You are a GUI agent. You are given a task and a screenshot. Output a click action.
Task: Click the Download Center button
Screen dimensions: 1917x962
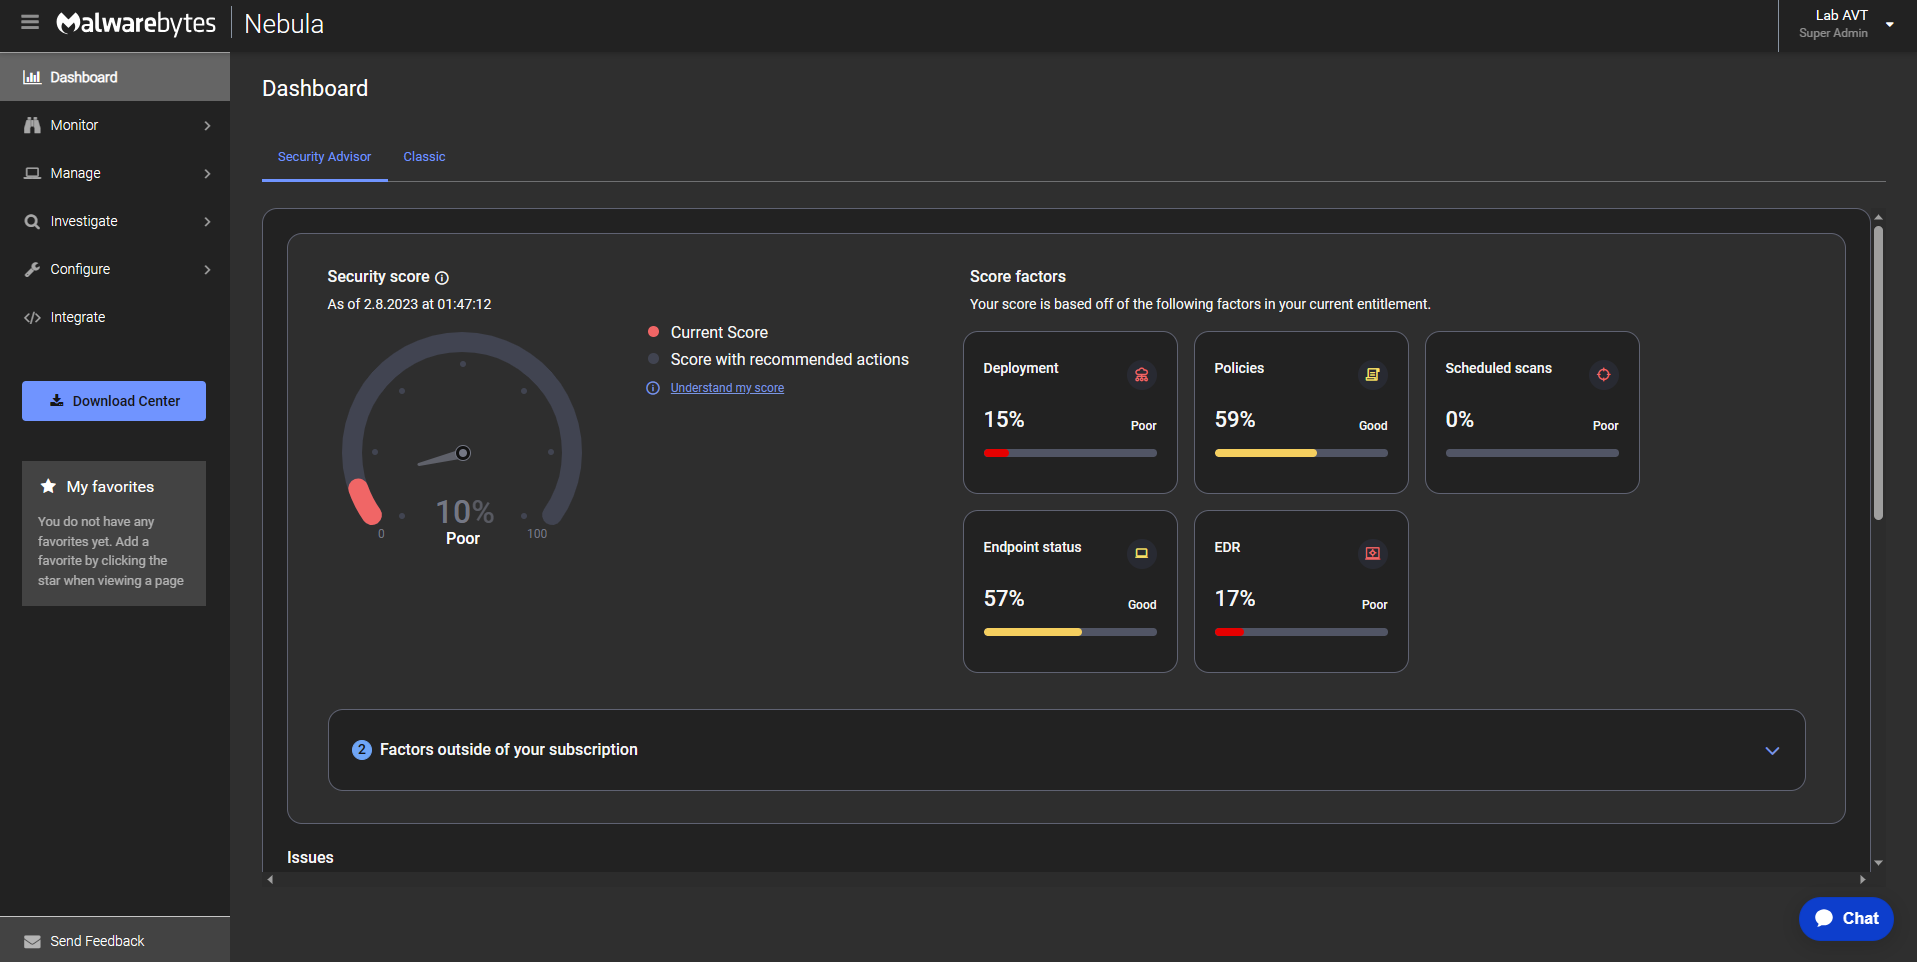pyautogui.click(x=114, y=401)
